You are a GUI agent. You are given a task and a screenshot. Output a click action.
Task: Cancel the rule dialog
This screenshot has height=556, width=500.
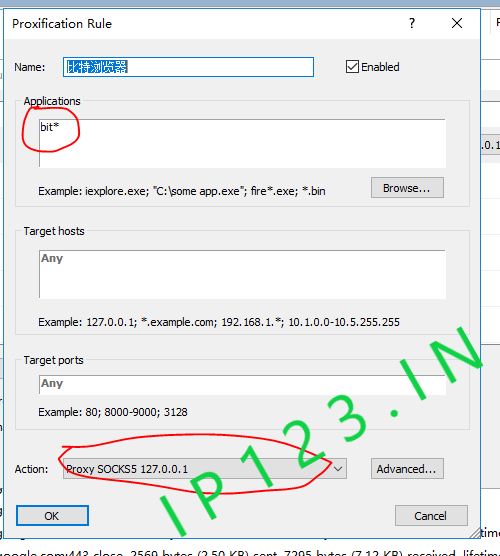click(431, 516)
